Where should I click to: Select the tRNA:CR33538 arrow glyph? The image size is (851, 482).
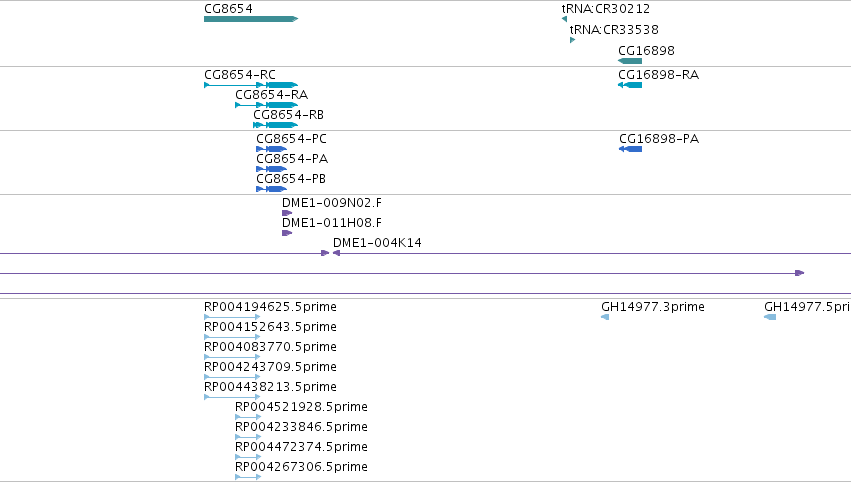tap(573, 40)
